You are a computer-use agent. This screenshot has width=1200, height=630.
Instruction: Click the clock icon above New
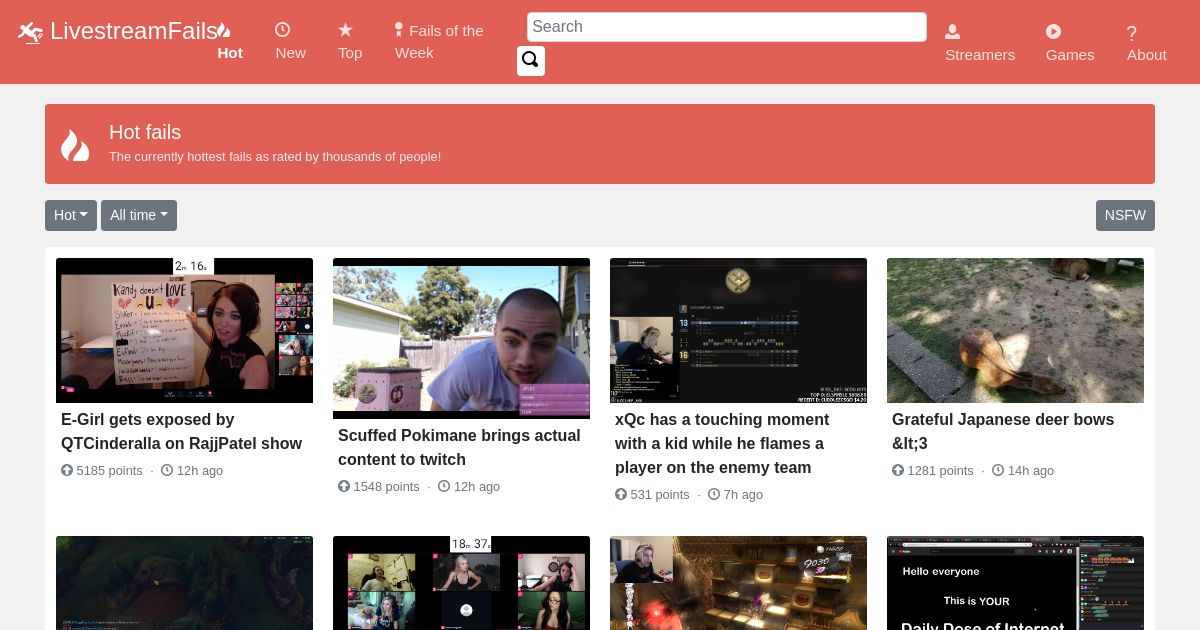point(283,30)
